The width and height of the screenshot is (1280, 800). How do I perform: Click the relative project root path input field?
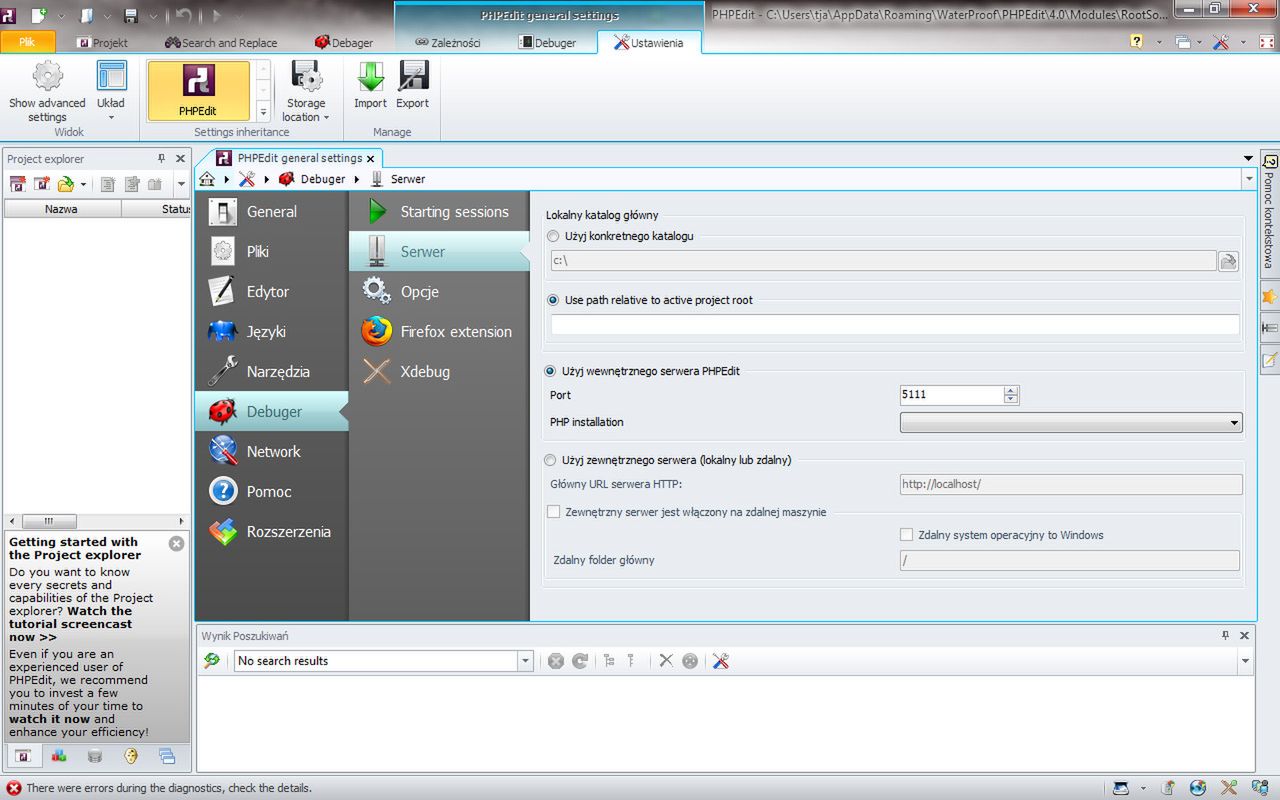click(895, 325)
